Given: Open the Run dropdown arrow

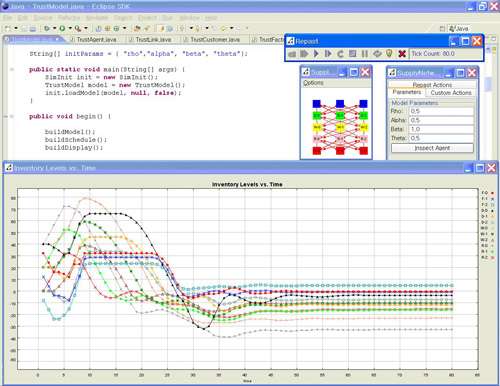Looking at the screenshot, I should click(x=70, y=28).
